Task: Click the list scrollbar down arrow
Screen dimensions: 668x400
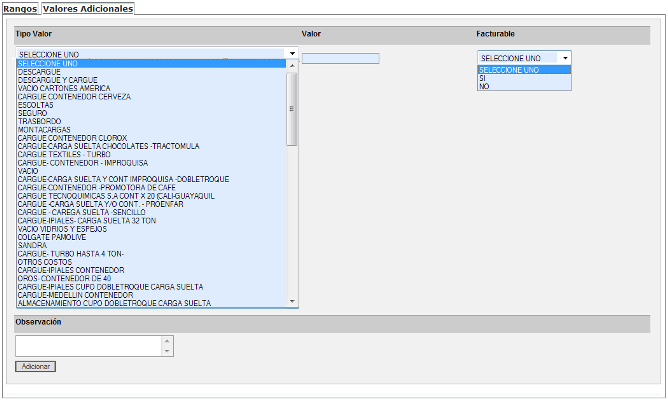Action: 292,301
